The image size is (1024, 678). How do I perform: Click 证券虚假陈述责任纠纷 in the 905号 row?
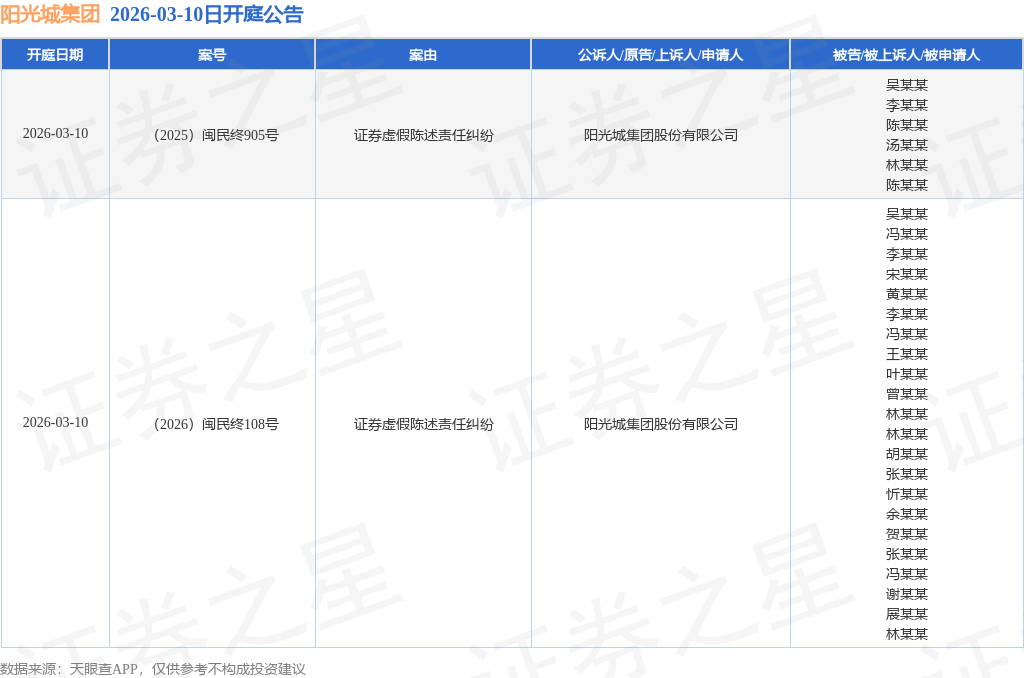tap(423, 135)
